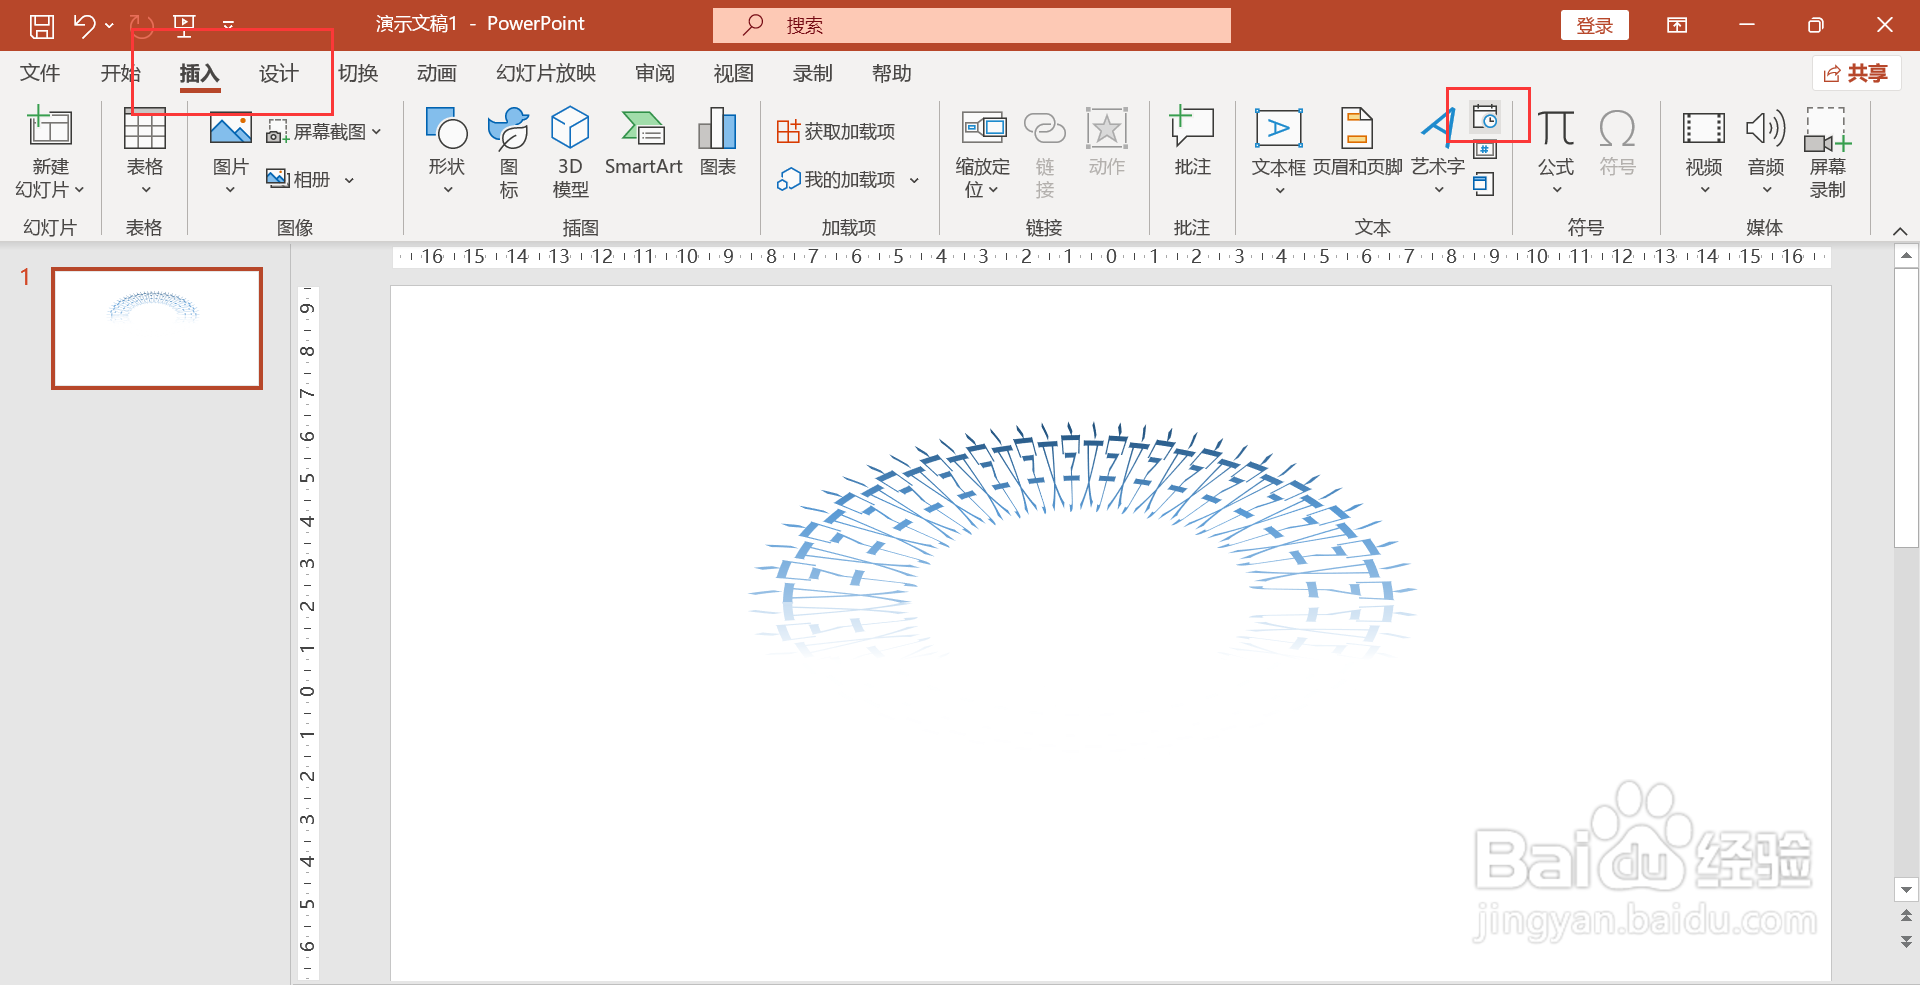Screen dimensions: 1920x985
Task: Open the 文件 (File) tab
Action: click(x=40, y=73)
